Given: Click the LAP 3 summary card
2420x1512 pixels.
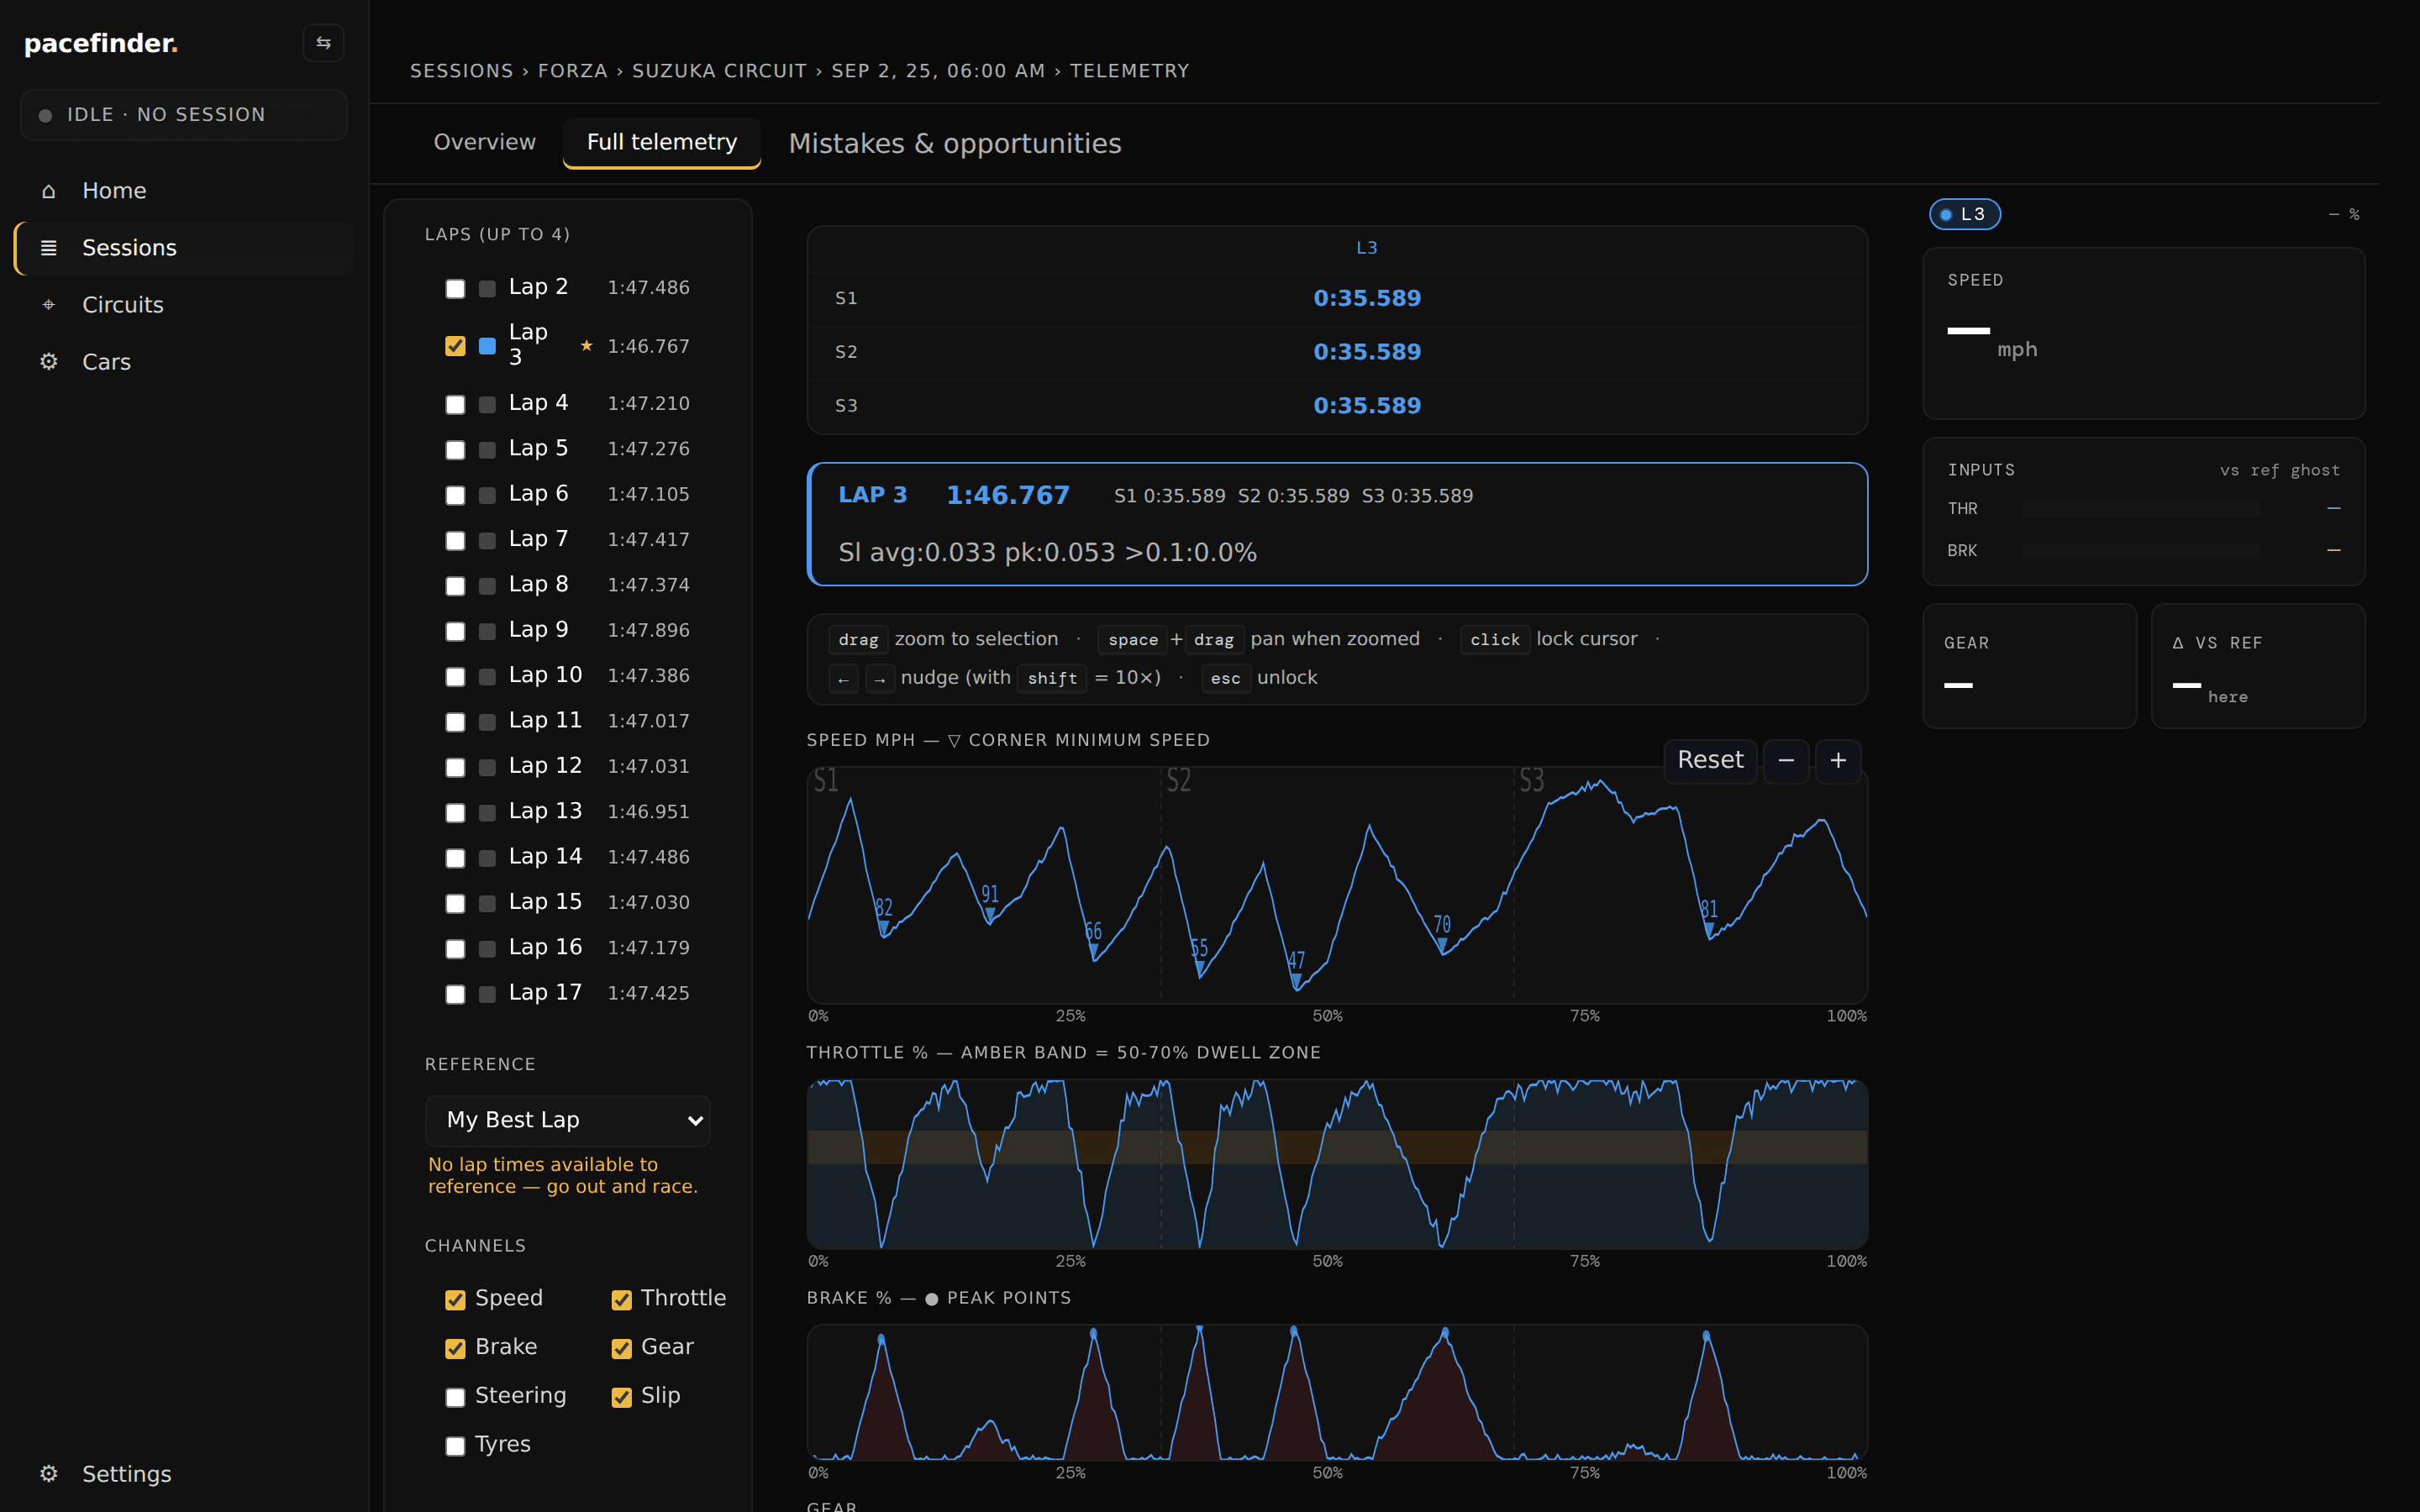Looking at the screenshot, I should click(1338, 524).
